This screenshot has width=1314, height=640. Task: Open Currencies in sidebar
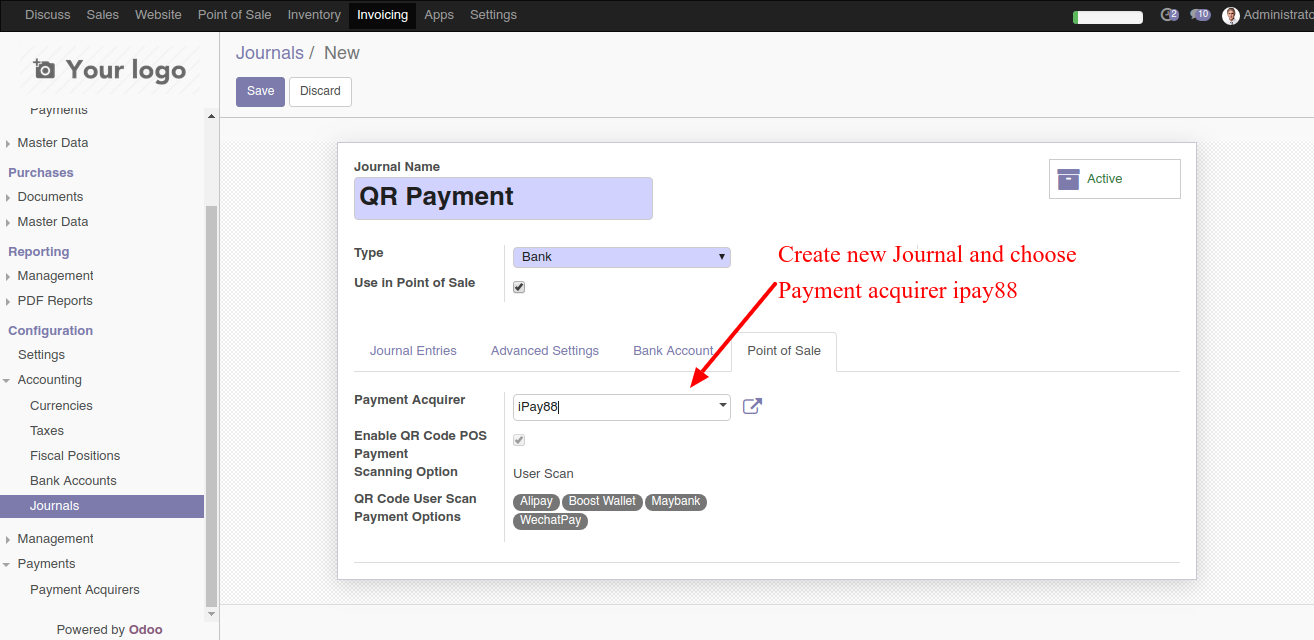(x=61, y=406)
